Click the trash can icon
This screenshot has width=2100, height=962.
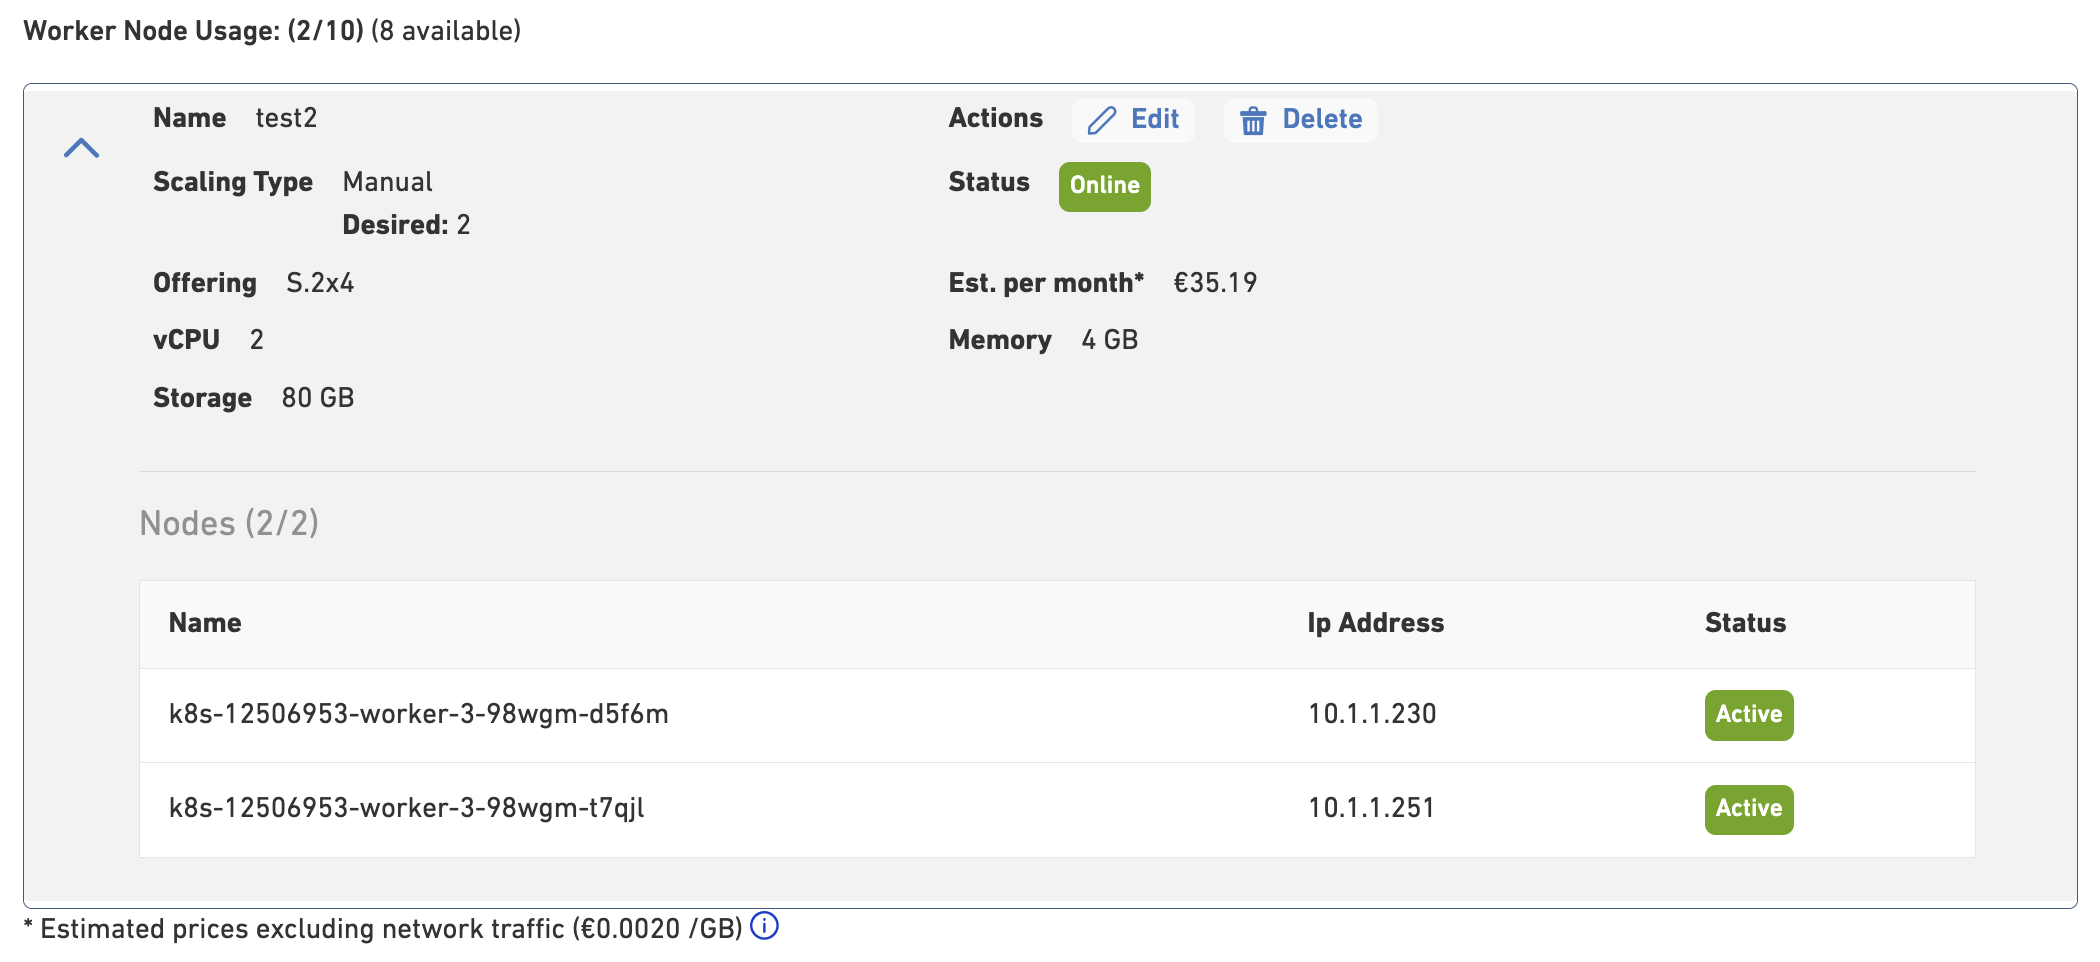click(x=1253, y=121)
